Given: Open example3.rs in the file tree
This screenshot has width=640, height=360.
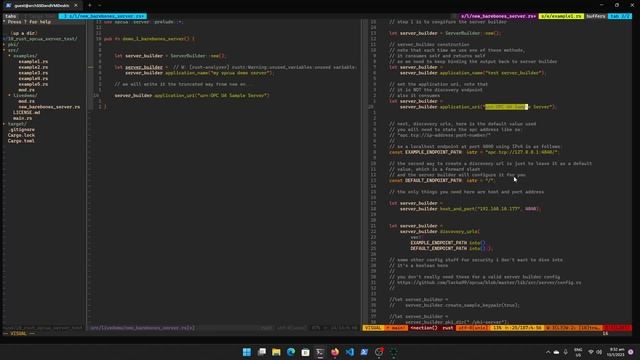Looking at the screenshot, I should point(33,73).
